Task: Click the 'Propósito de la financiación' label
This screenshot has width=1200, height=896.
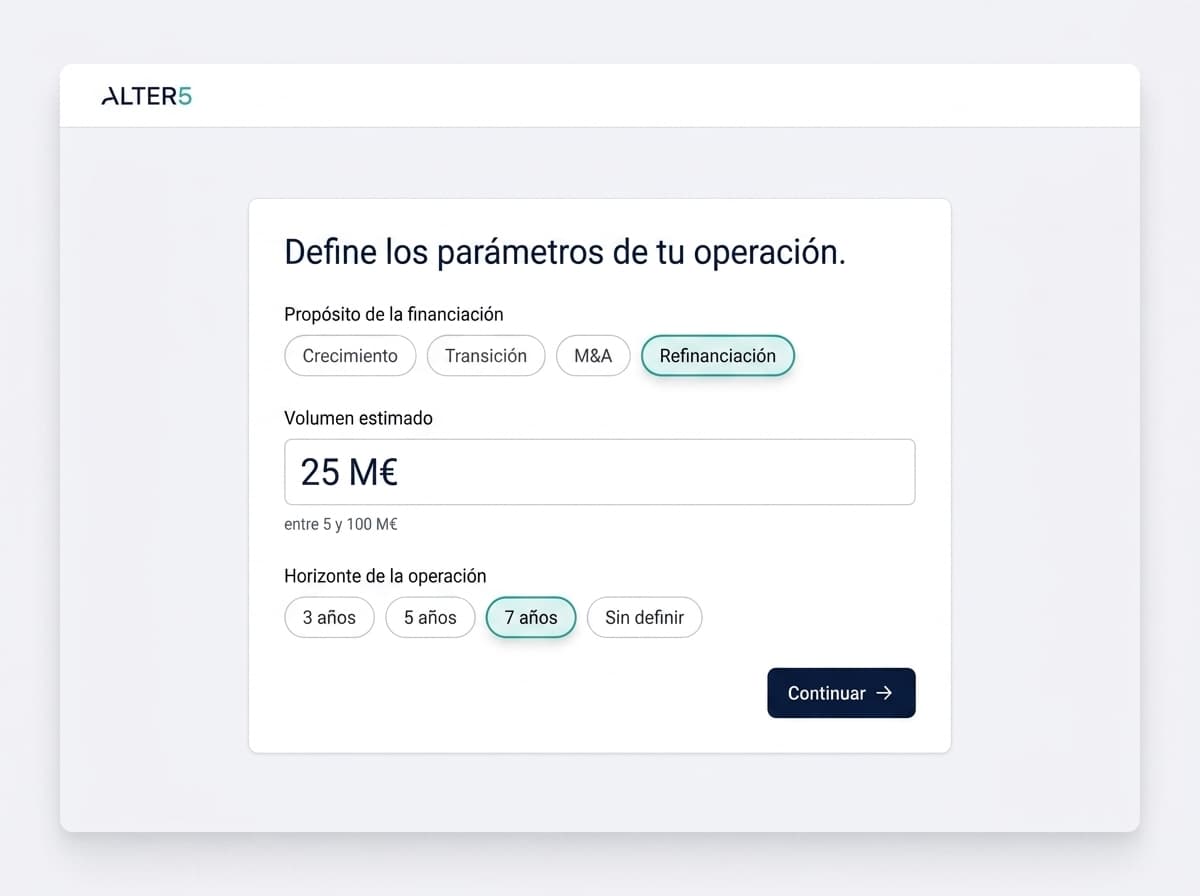Action: pyautogui.click(x=394, y=314)
